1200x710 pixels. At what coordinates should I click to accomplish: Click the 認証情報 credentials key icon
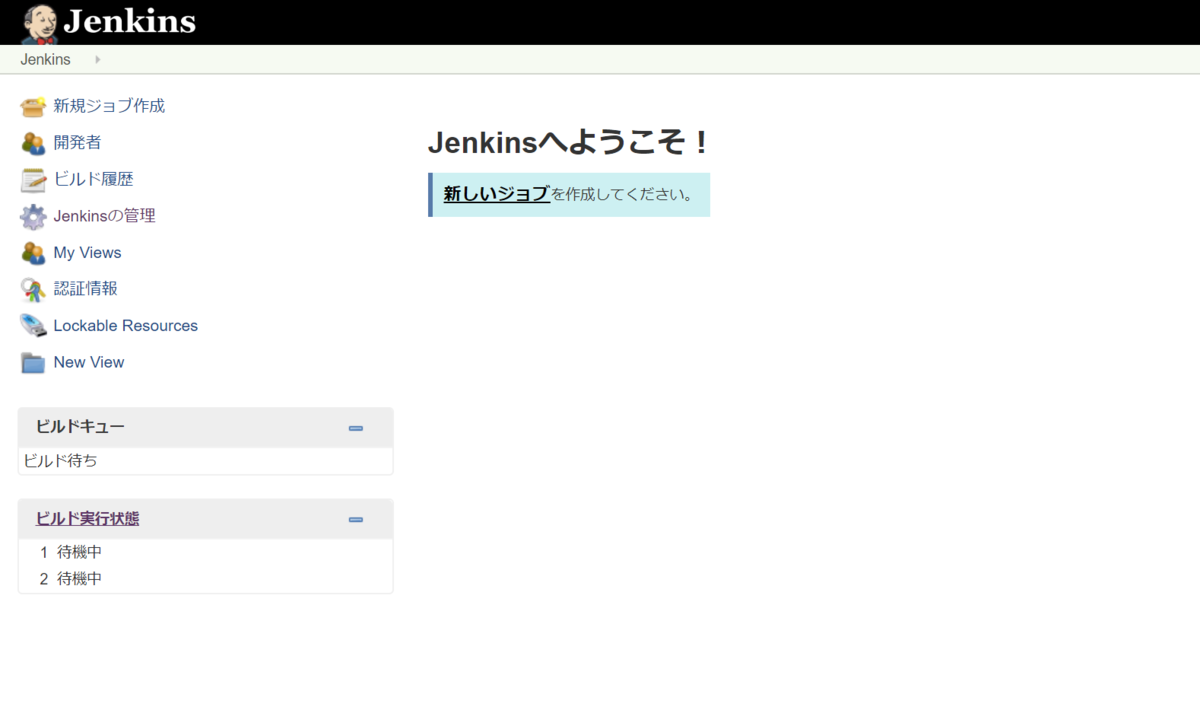coord(33,289)
